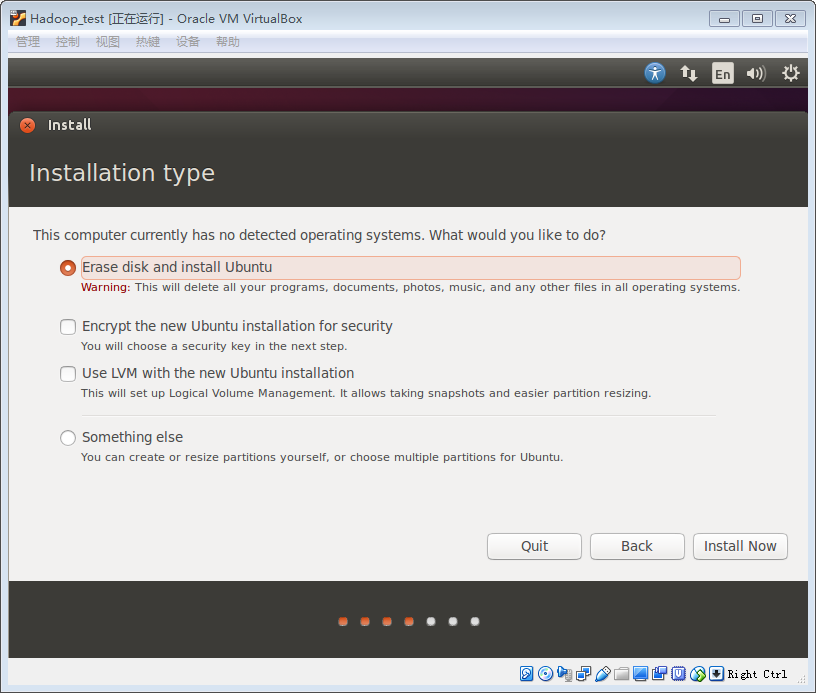Click the VirtualBox app icon in the title bar

(18, 18)
